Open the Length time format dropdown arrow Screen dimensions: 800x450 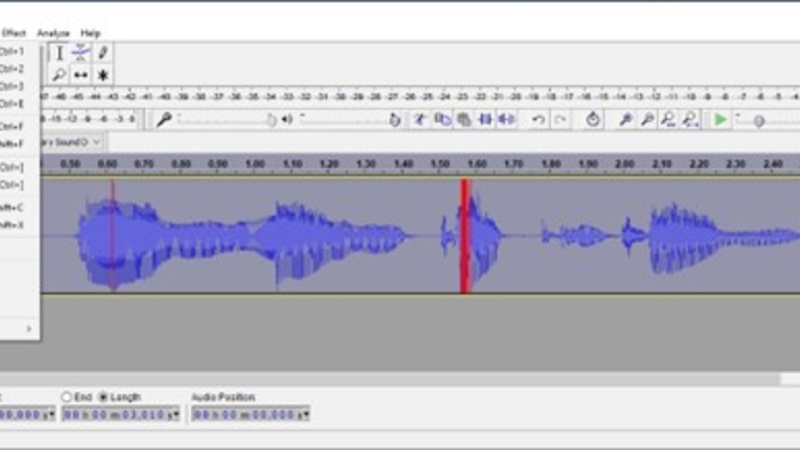click(176, 414)
